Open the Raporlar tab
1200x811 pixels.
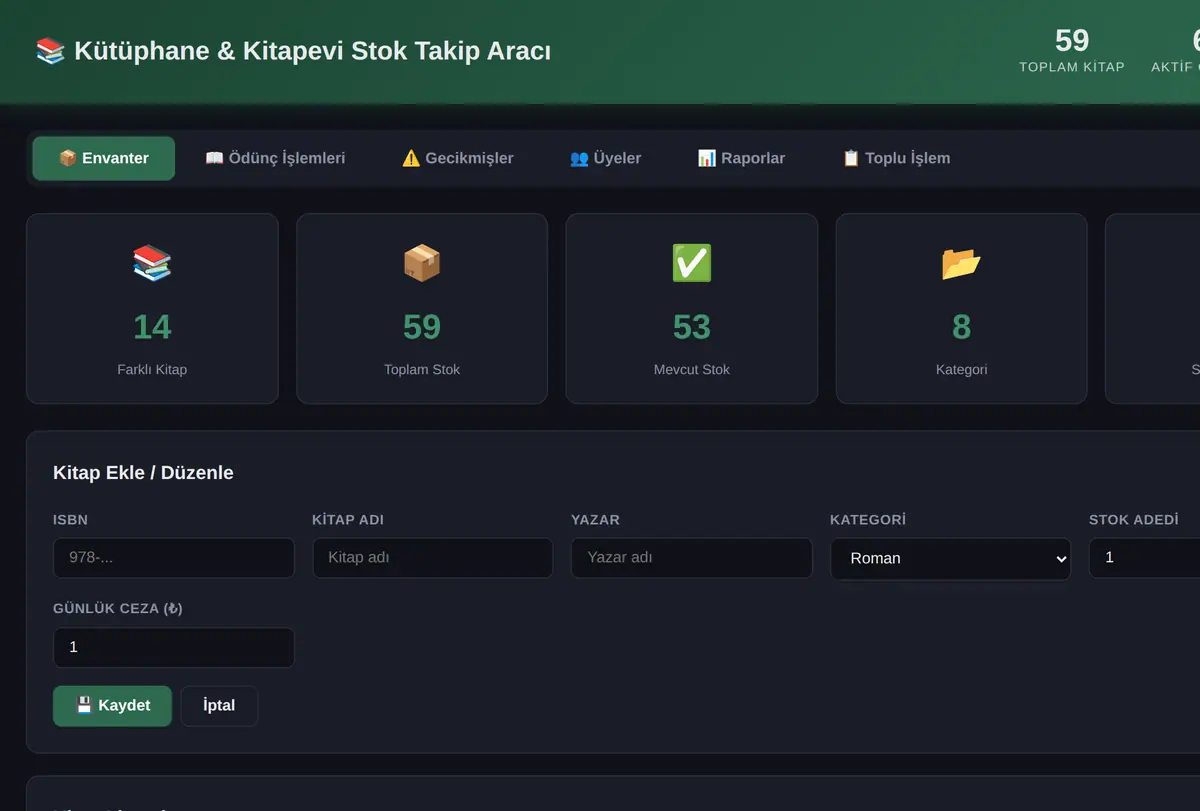(x=741, y=158)
